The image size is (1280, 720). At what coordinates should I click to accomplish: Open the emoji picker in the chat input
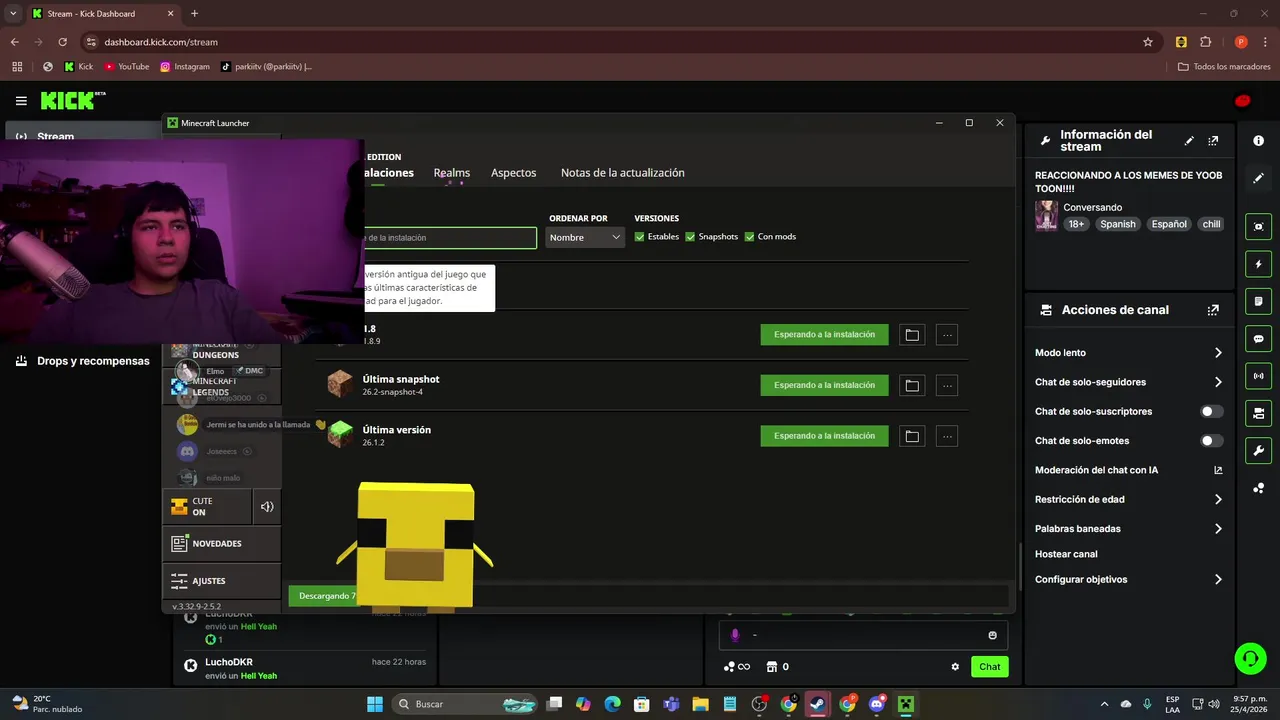click(992, 635)
